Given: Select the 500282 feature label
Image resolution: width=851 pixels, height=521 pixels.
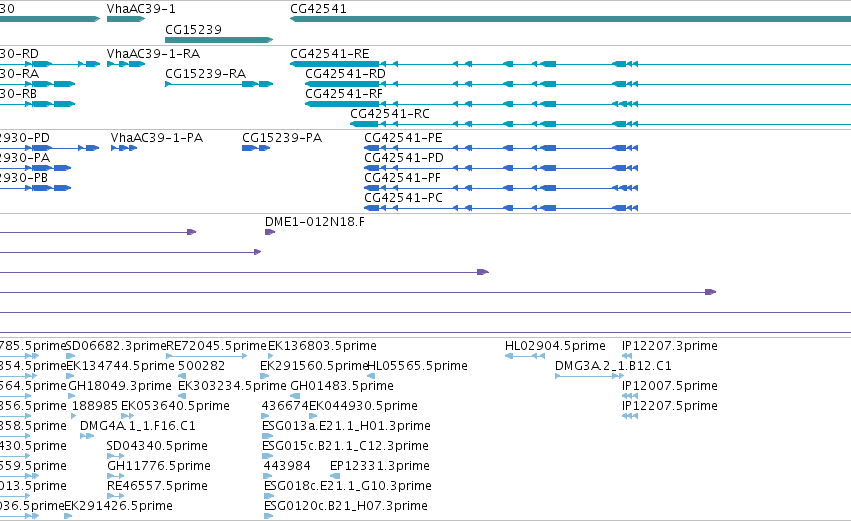Looking at the screenshot, I should [x=201, y=366].
